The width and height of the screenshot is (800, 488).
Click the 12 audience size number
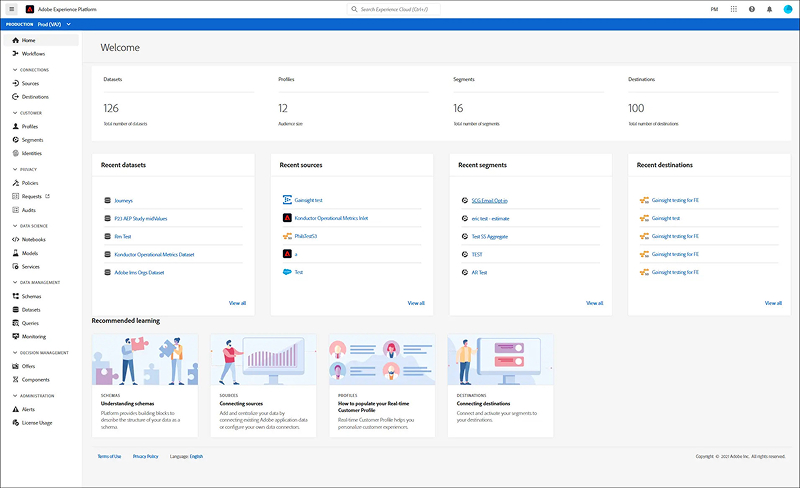click(x=283, y=108)
